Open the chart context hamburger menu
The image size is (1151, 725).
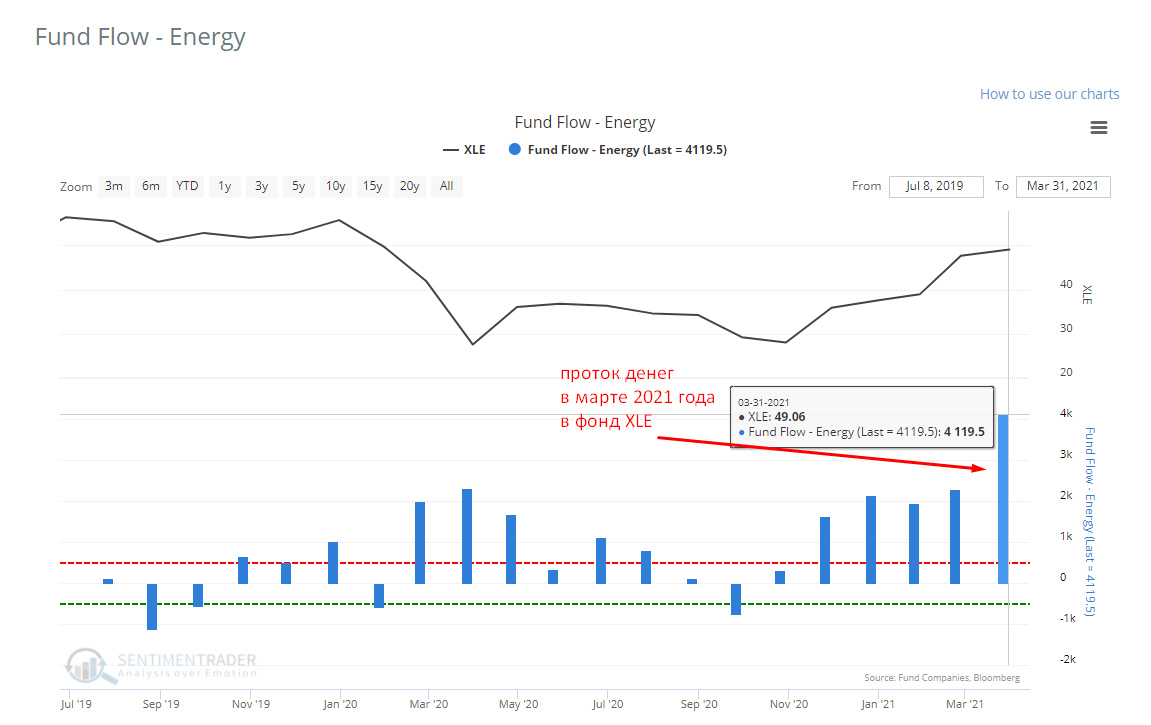point(1098,128)
